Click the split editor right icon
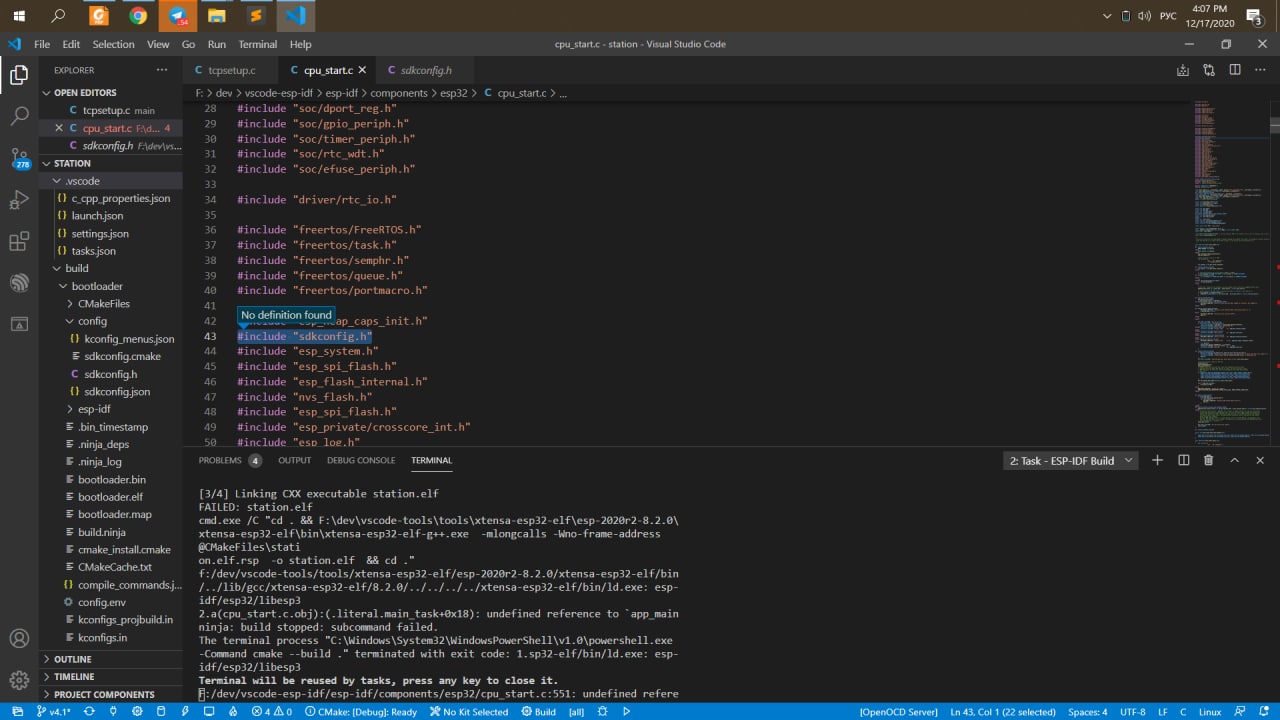Screen dimensions: 1280x720 (1235, 70)
